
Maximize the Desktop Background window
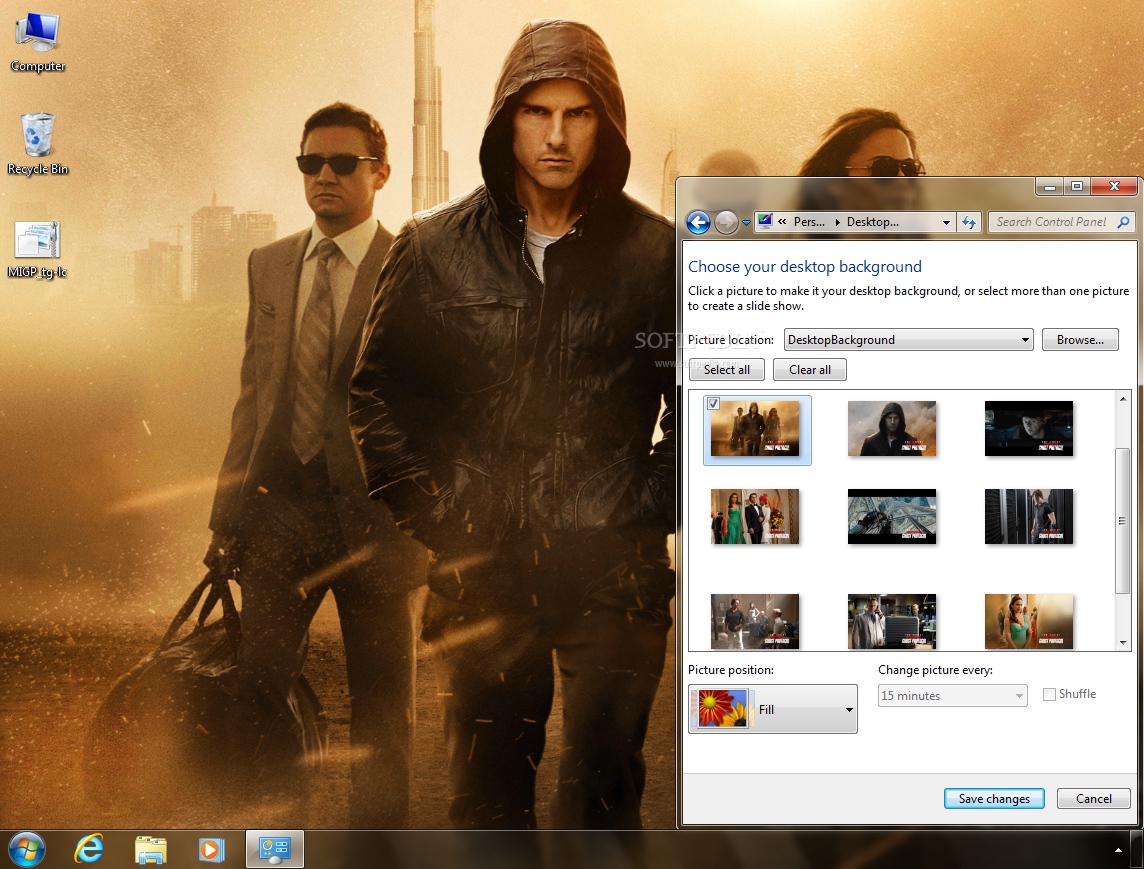[x=1077, y=187]
